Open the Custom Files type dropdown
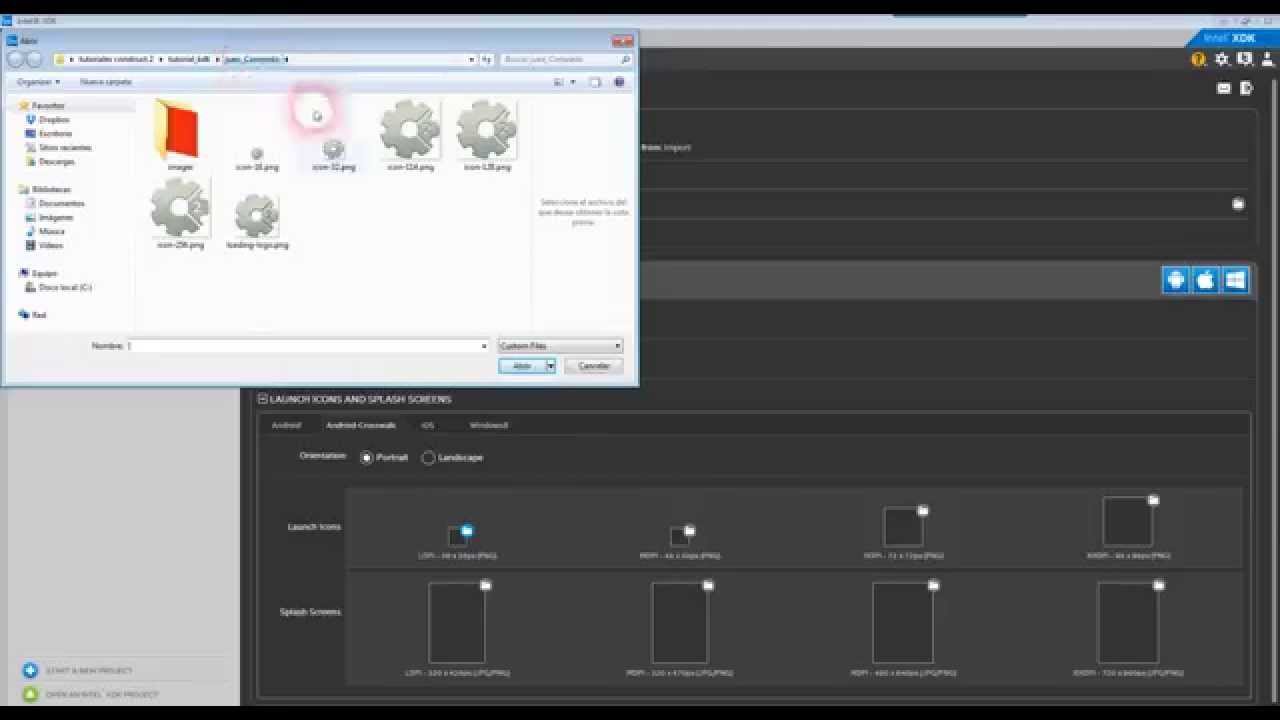1280x720 pixels. 560,346
